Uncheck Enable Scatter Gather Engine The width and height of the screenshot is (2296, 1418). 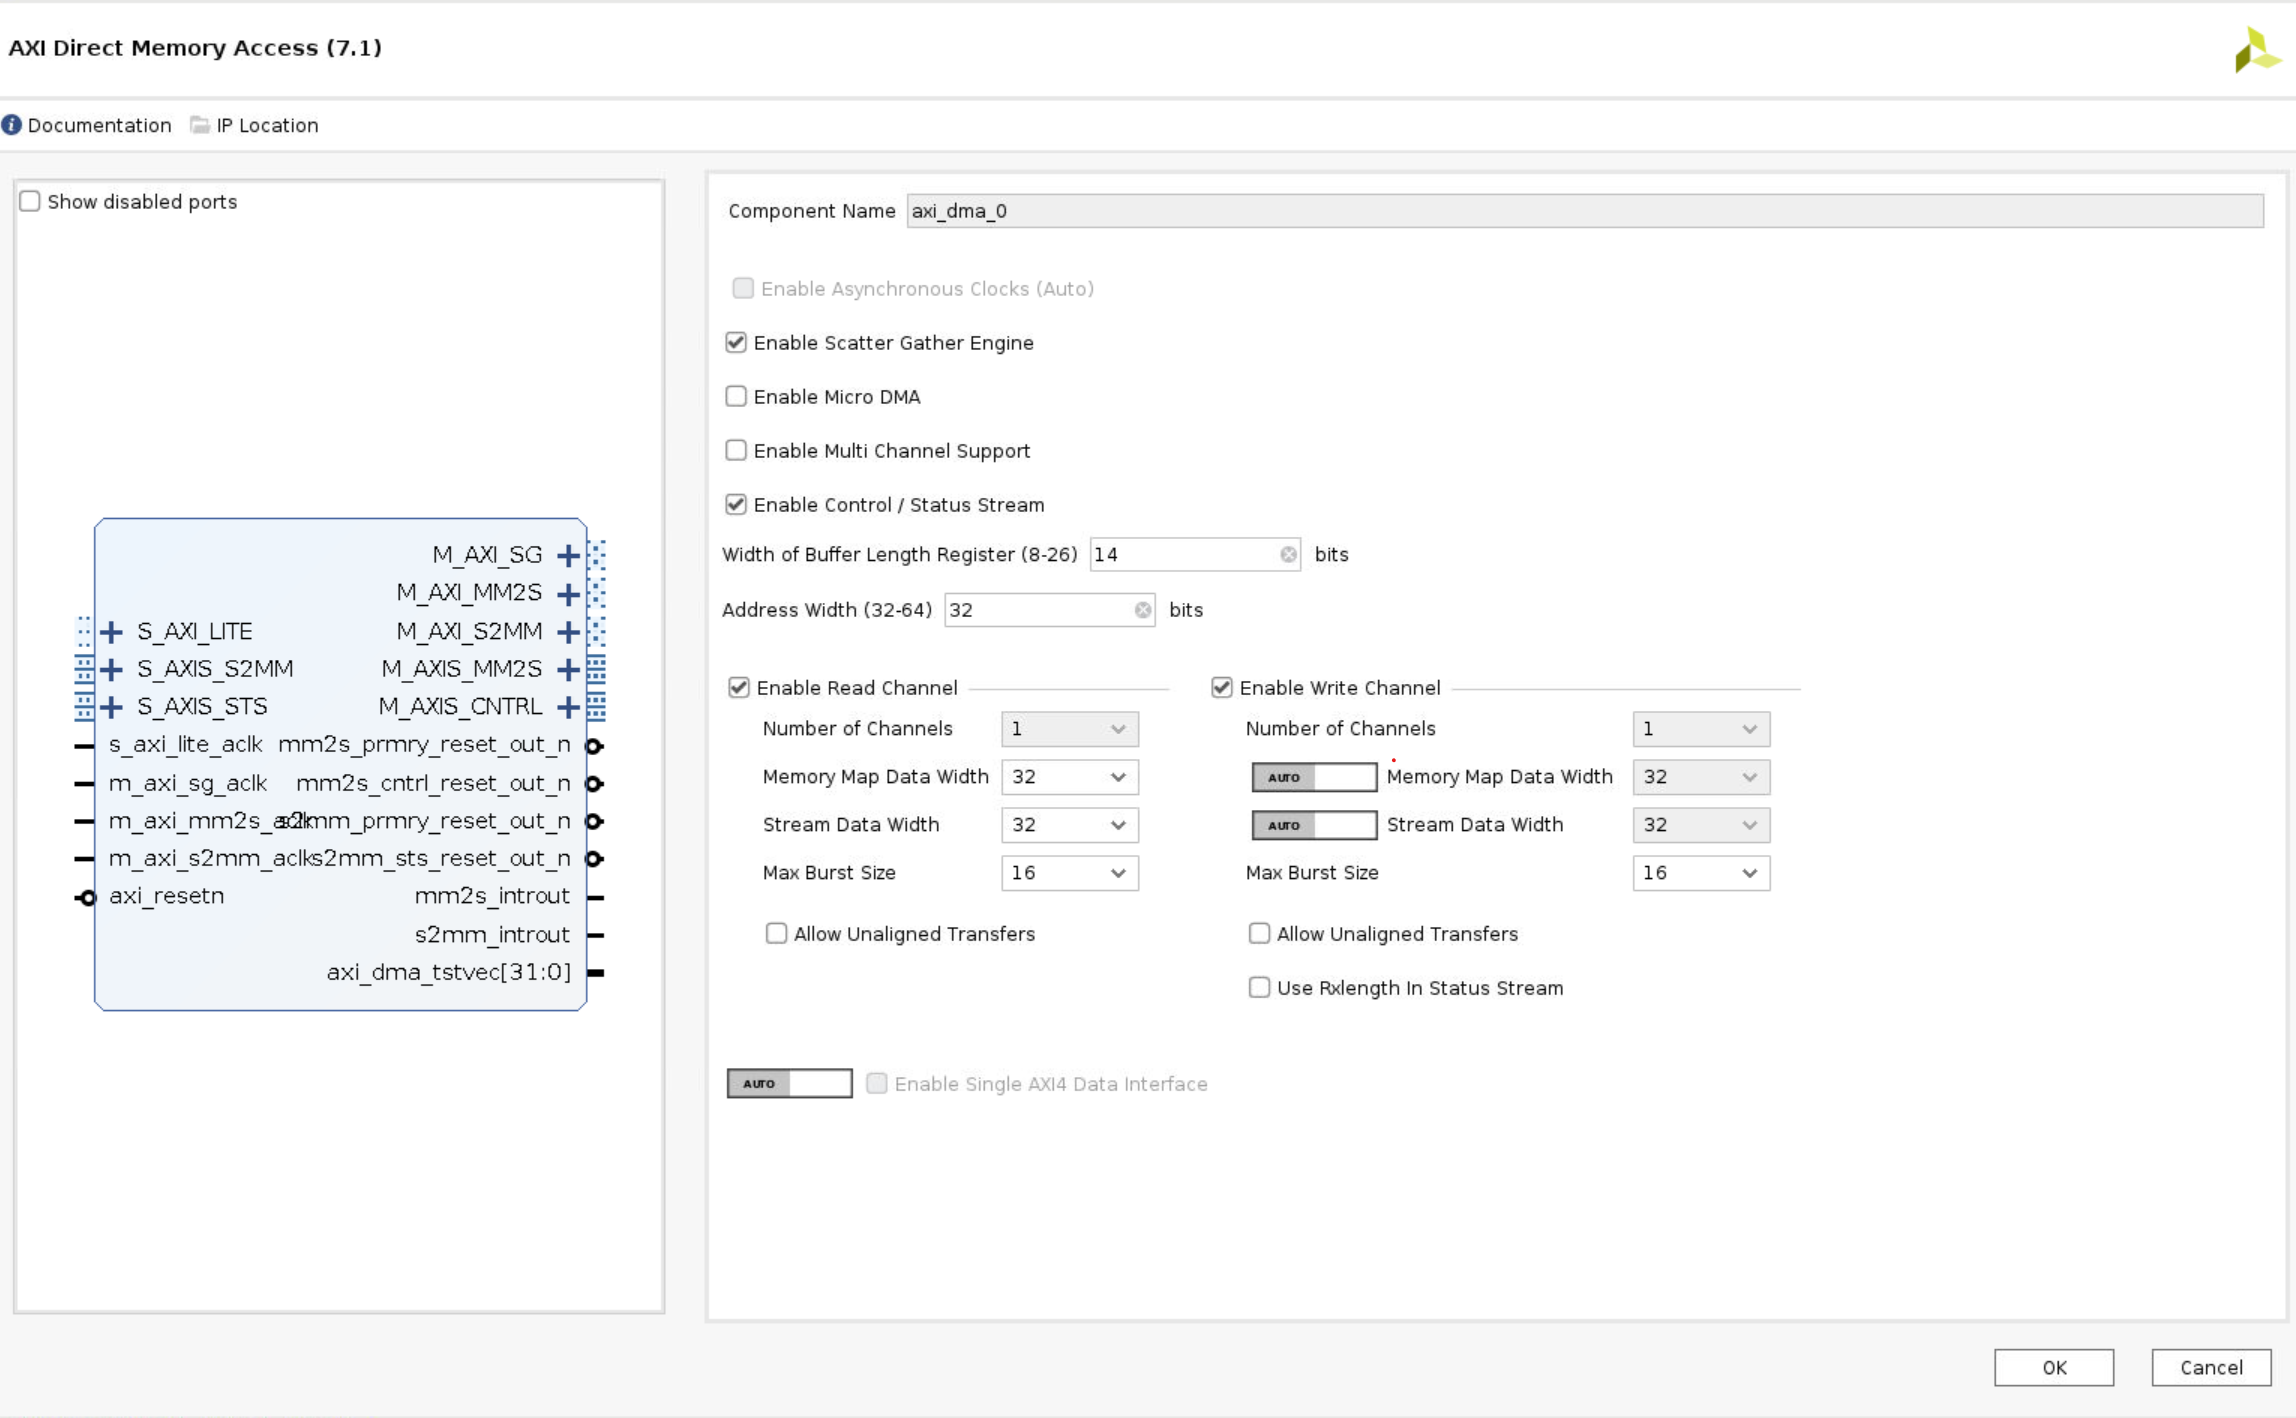(x=736, y=342)
